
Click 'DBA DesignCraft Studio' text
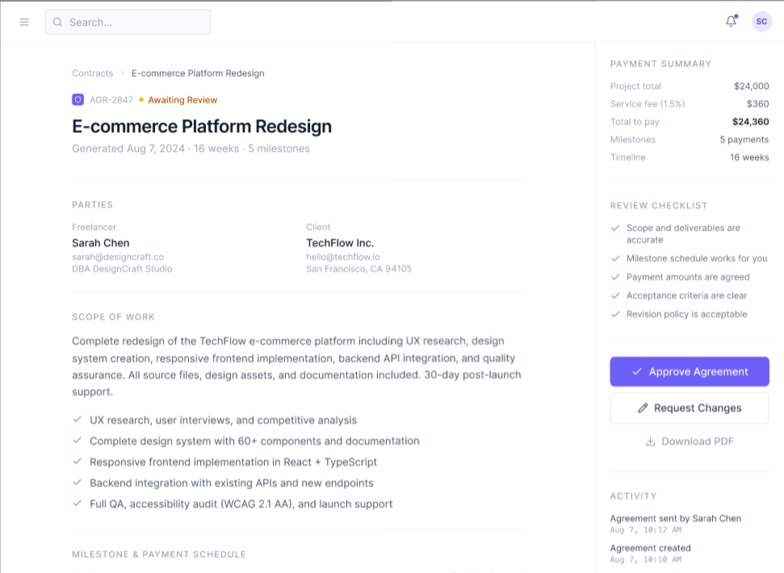tap(122, 268)
